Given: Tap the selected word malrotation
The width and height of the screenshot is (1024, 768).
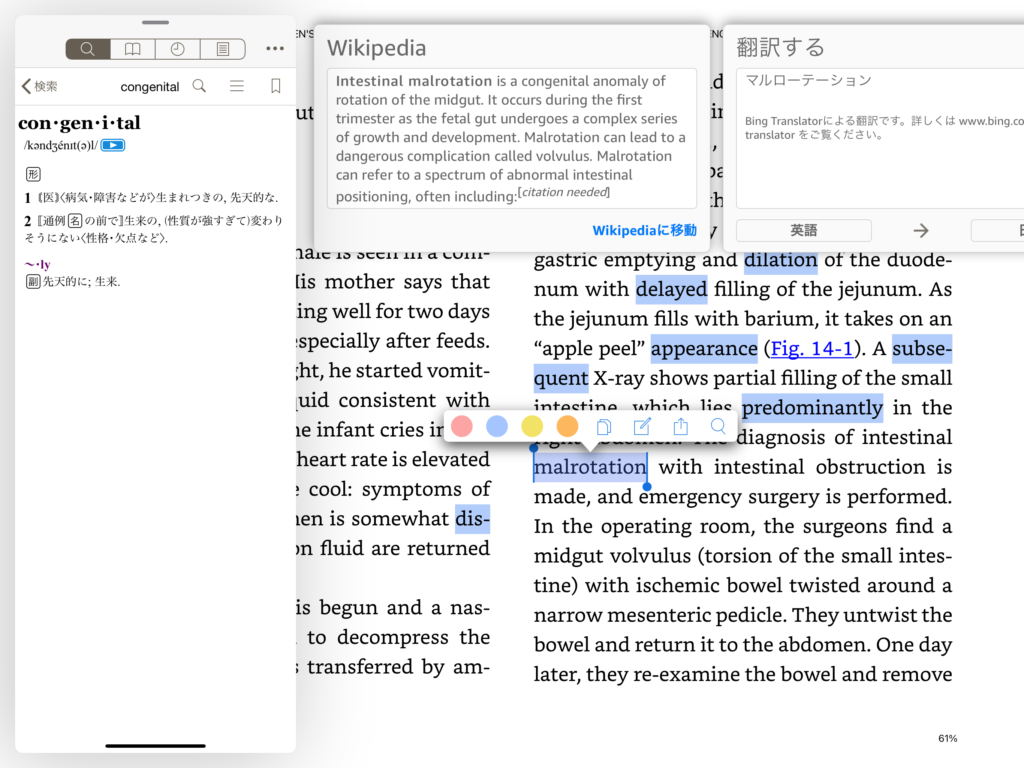Looking at the screenshot, I should 590,467.
